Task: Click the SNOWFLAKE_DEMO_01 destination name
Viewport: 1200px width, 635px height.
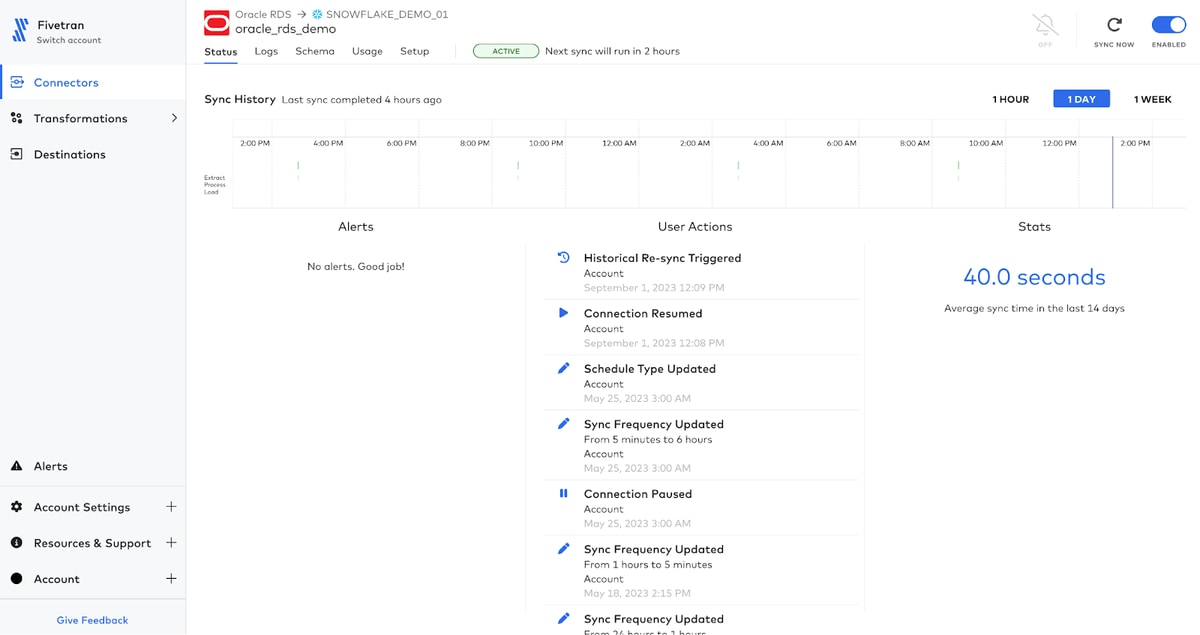Action: coord(387,15)
